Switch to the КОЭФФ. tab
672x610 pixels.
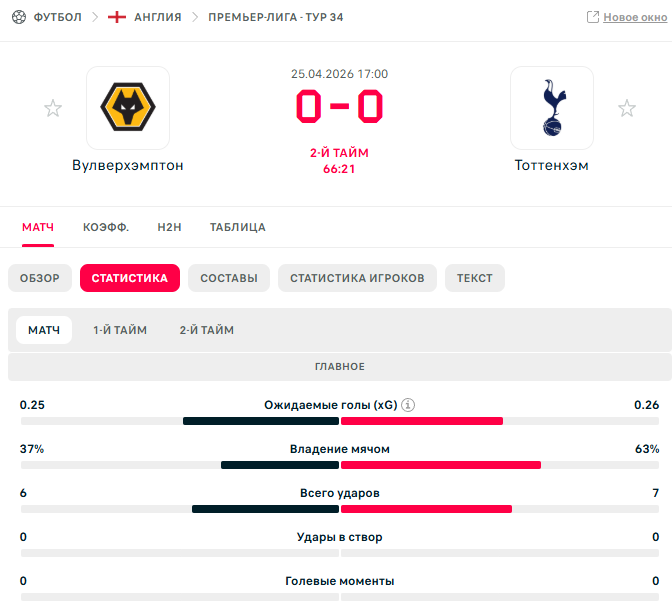[x=106, y=227]
